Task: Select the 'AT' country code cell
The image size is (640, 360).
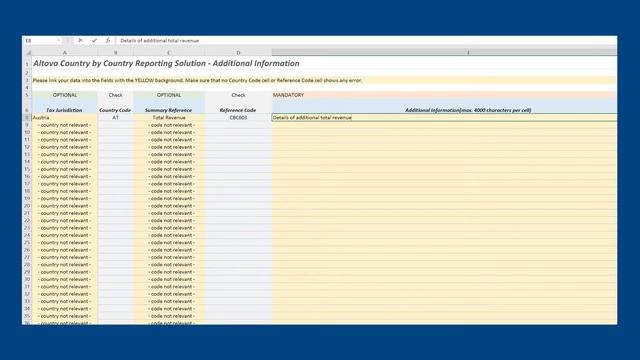Action: click(116, 118)
